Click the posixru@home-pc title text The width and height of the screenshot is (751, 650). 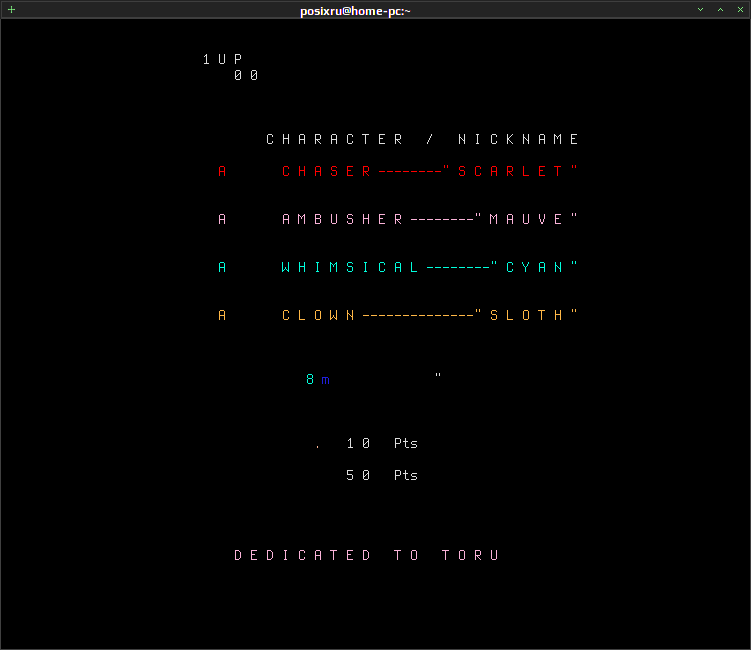[355, 11]
